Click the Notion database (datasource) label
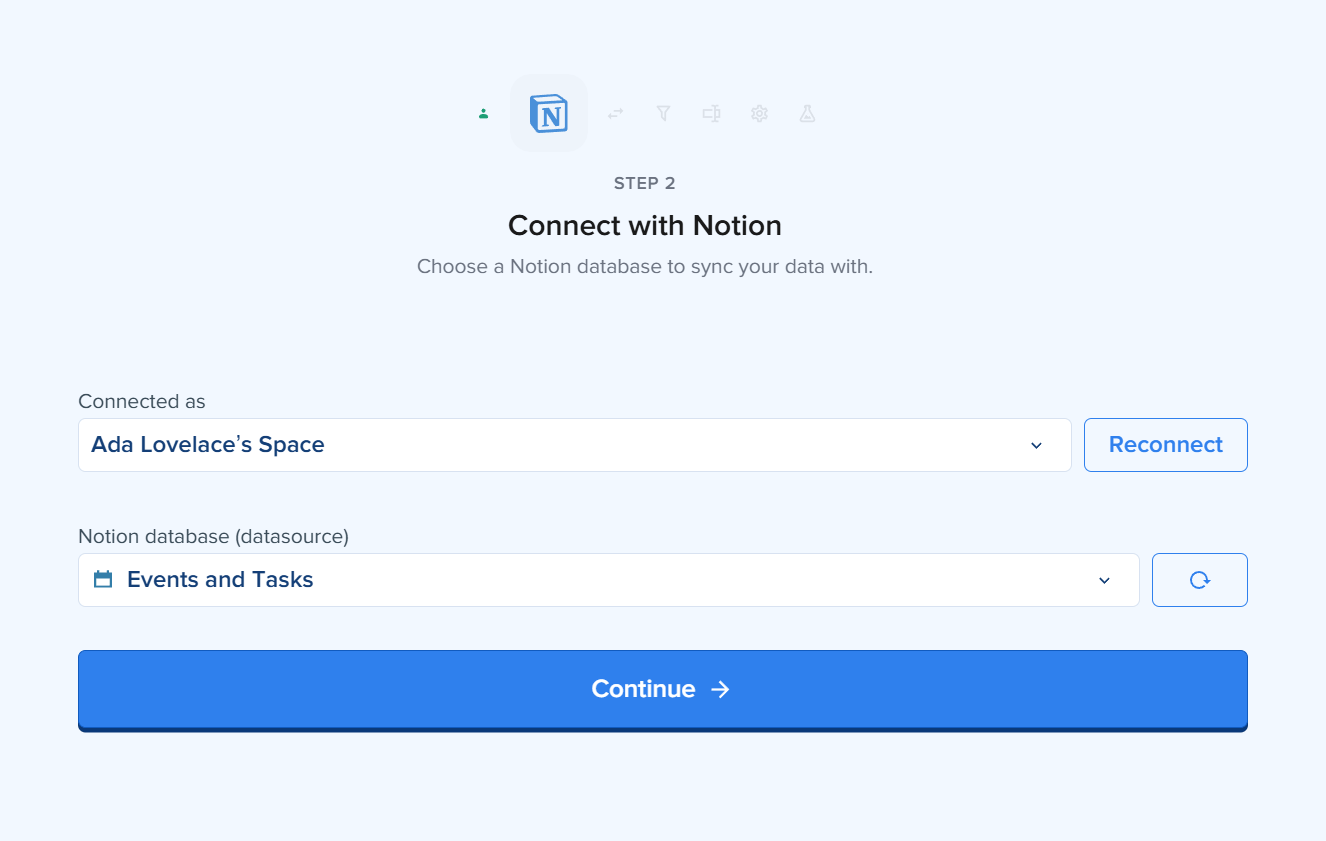 [x=213, y=536]
